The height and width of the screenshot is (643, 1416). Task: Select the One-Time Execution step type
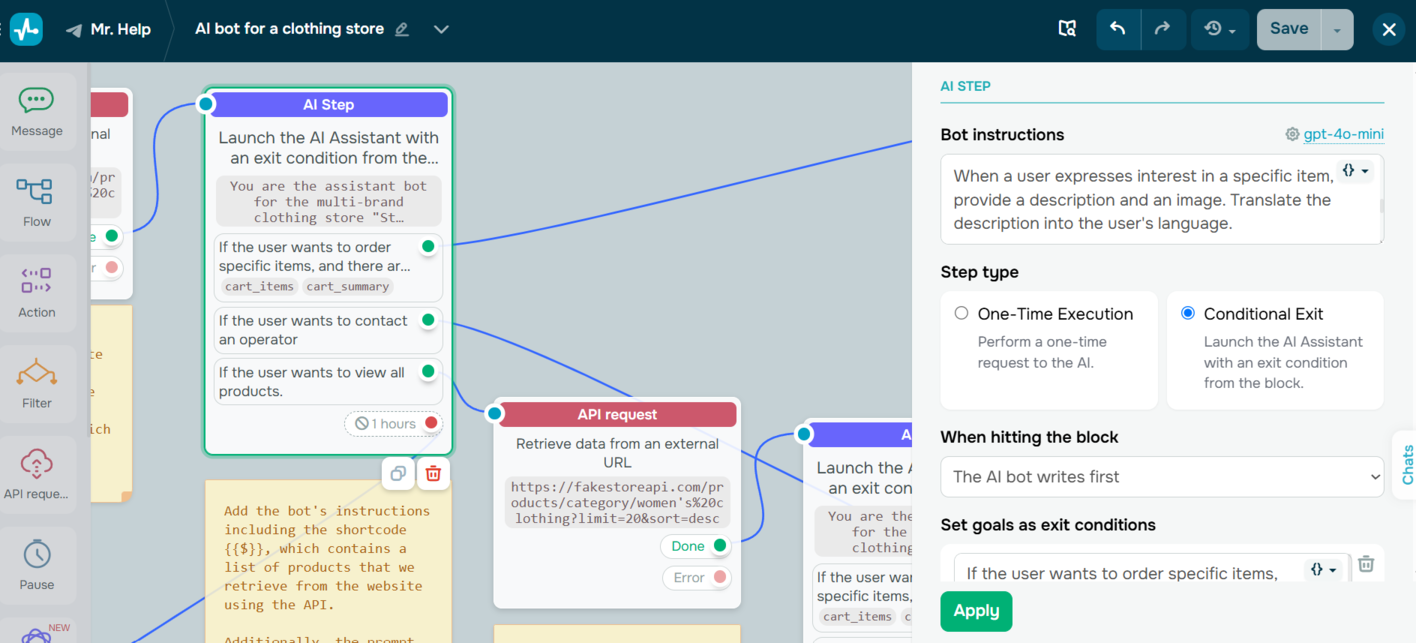coord(961,312)
